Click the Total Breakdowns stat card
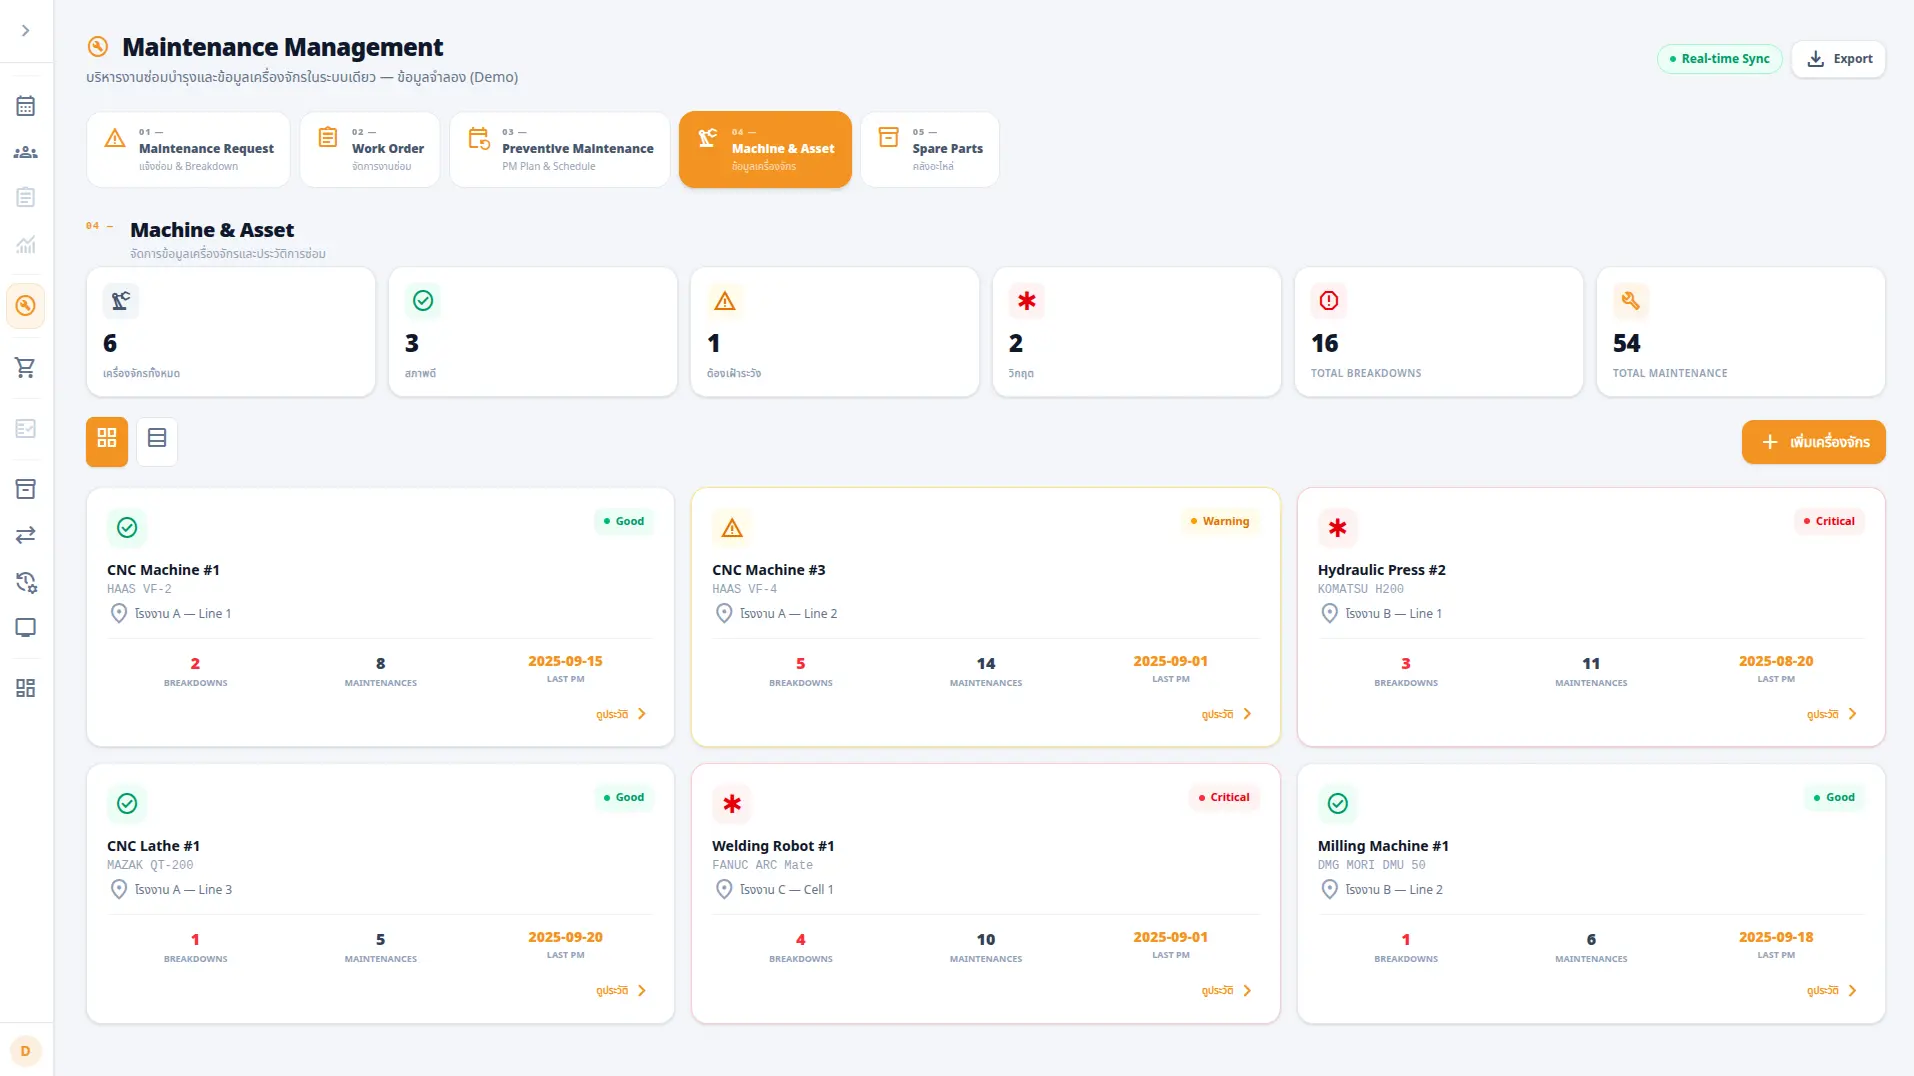This screenshot has height=1076, width=1914. (1439, 332)
